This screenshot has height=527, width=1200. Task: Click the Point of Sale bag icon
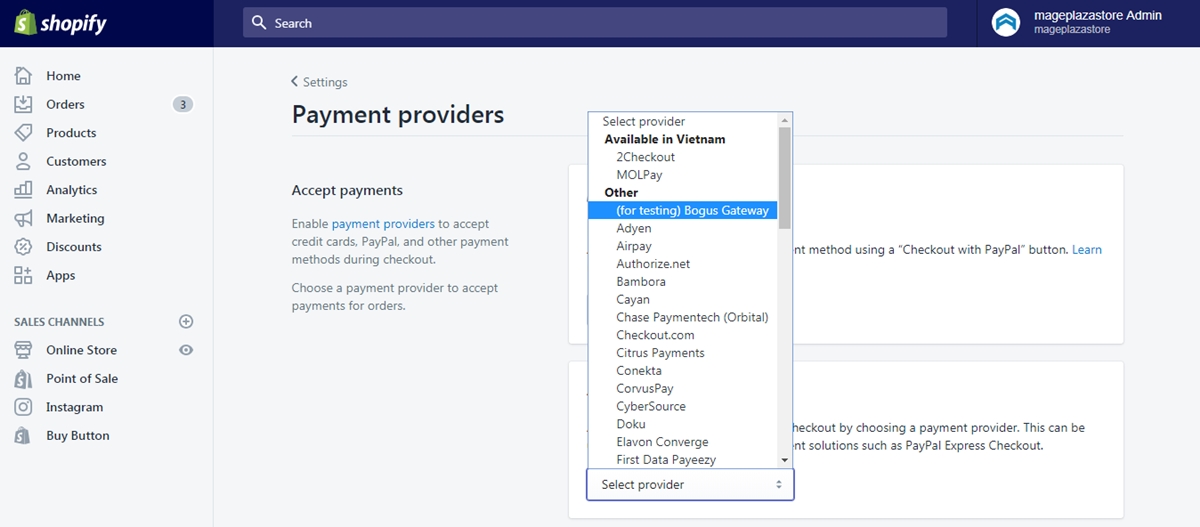coord(23,379)
